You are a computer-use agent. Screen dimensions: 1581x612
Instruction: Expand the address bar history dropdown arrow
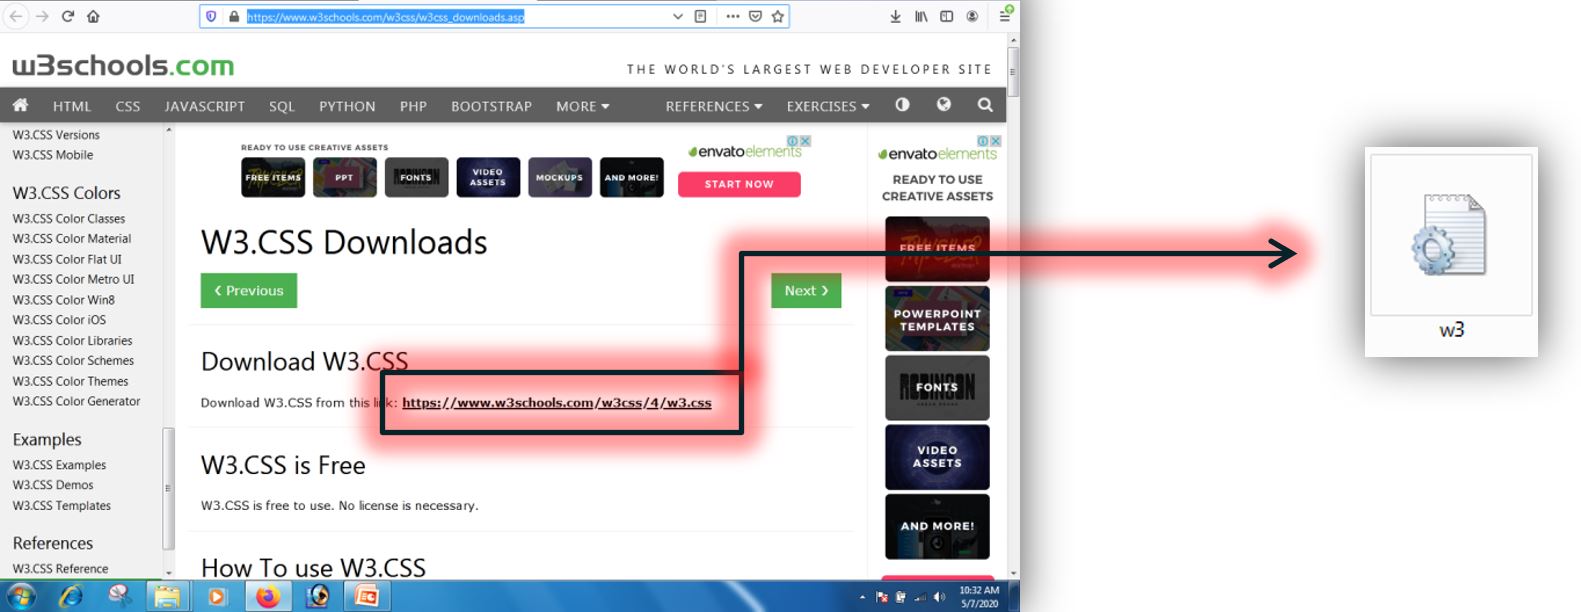[677, 16]
